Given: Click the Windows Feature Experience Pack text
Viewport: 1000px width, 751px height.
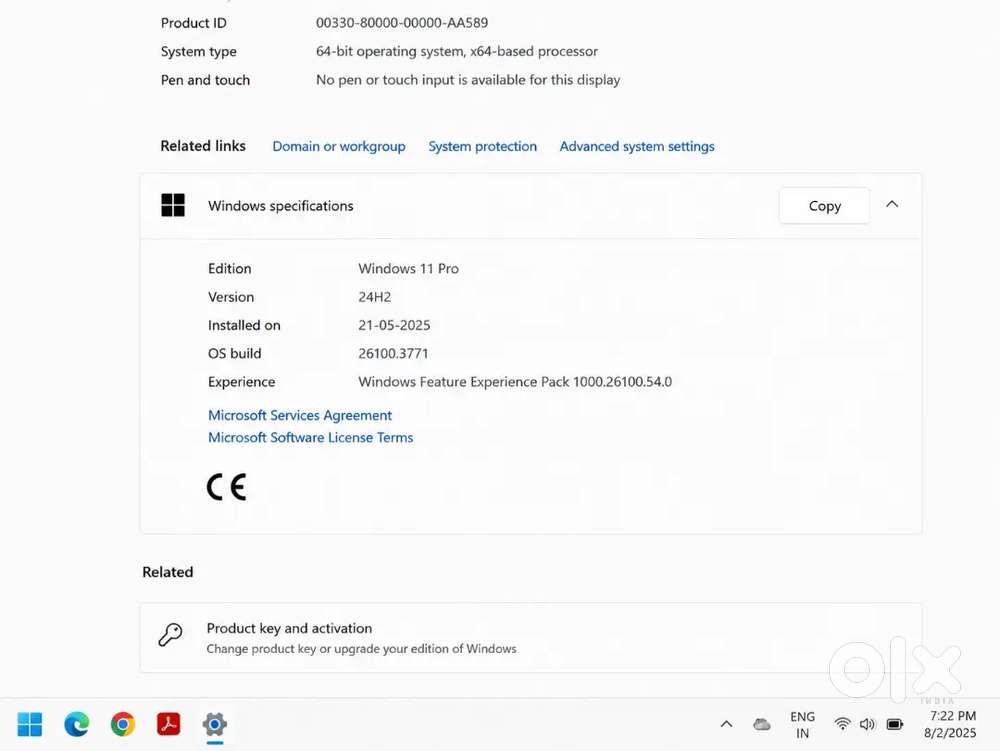Looking at the screenshot, I should [515, 382].
